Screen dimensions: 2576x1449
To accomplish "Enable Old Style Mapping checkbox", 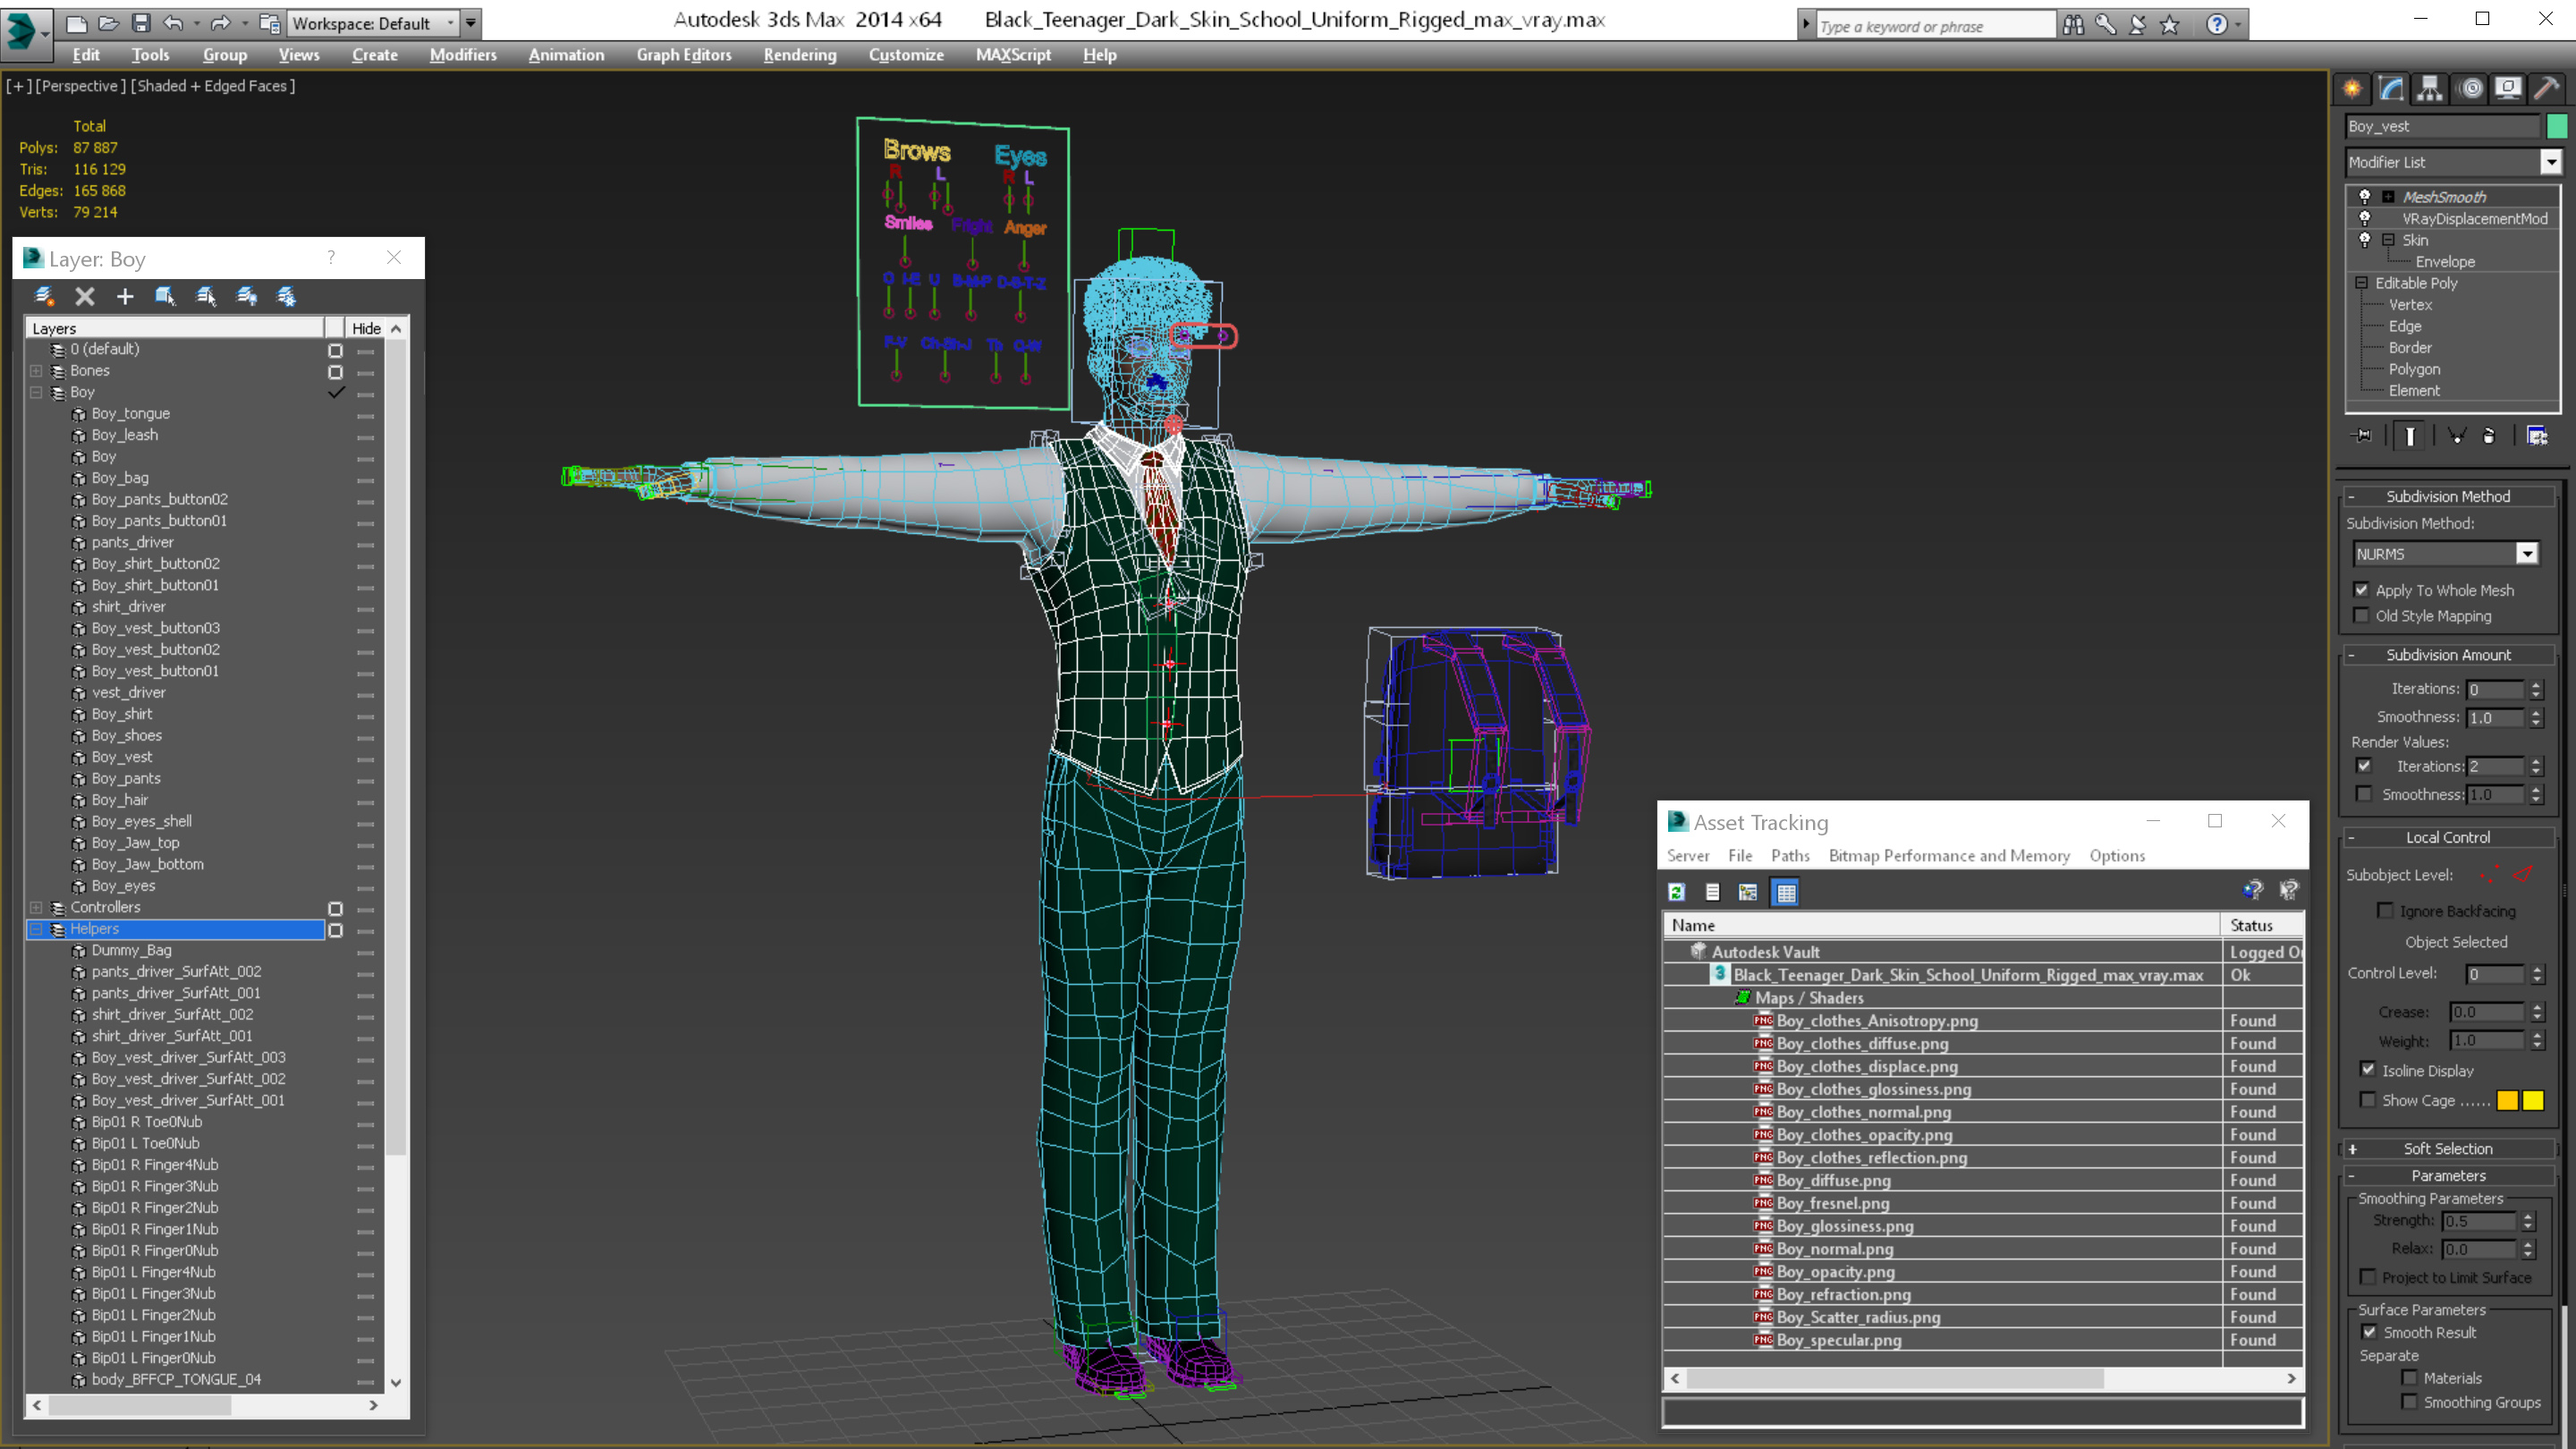I will tap(2362, 616).
